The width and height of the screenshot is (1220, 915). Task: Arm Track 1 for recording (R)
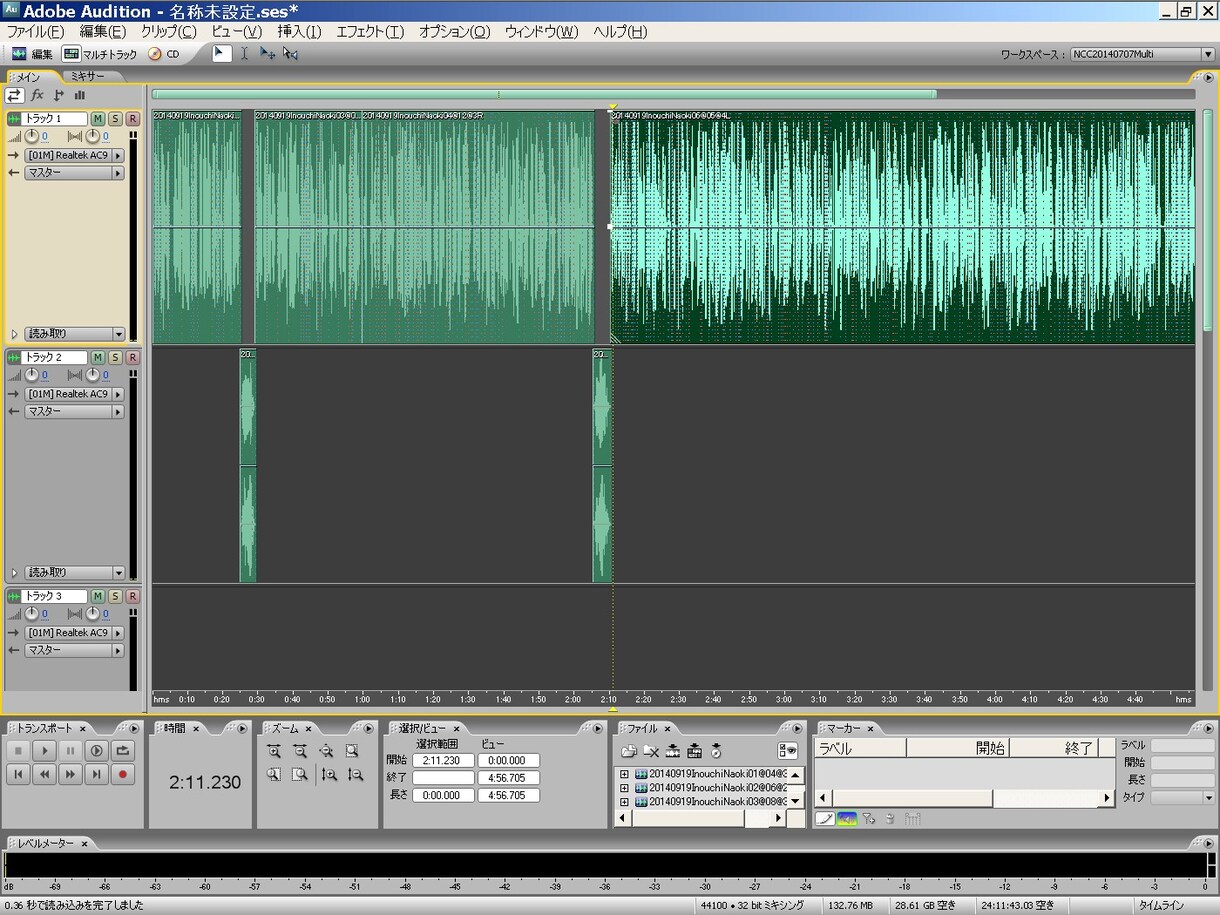coord(133,119)
